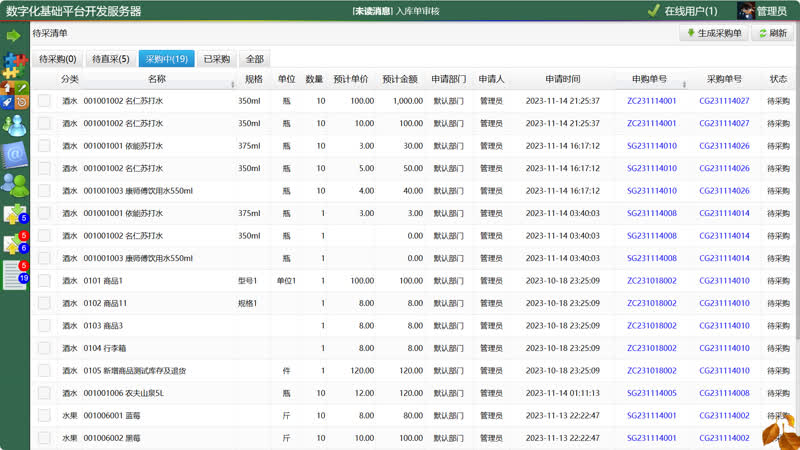The height and width of the screenshot is (450, 800).
Task: Open purchase order link CG231114027 in first row
Action: [x=724, y=101]
